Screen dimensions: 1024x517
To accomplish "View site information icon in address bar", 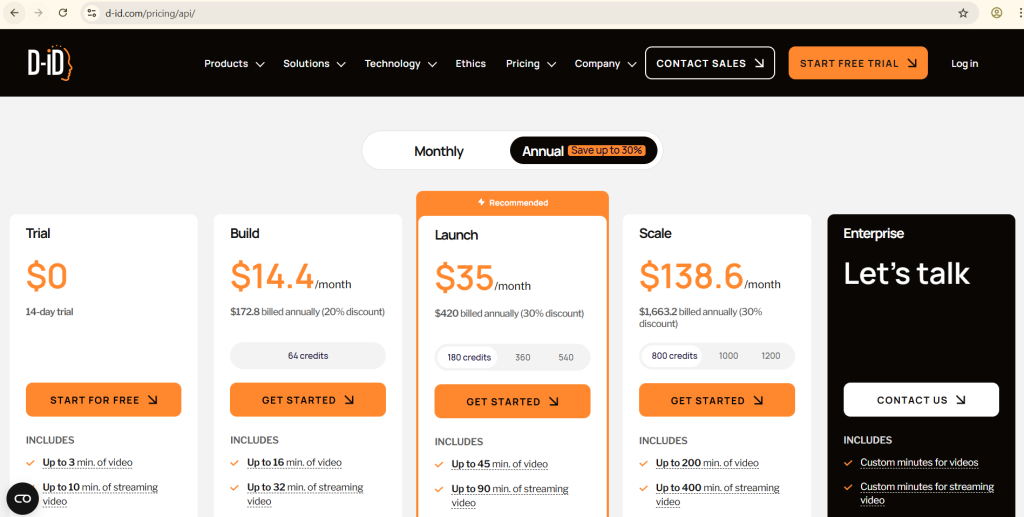I will 91,13.
